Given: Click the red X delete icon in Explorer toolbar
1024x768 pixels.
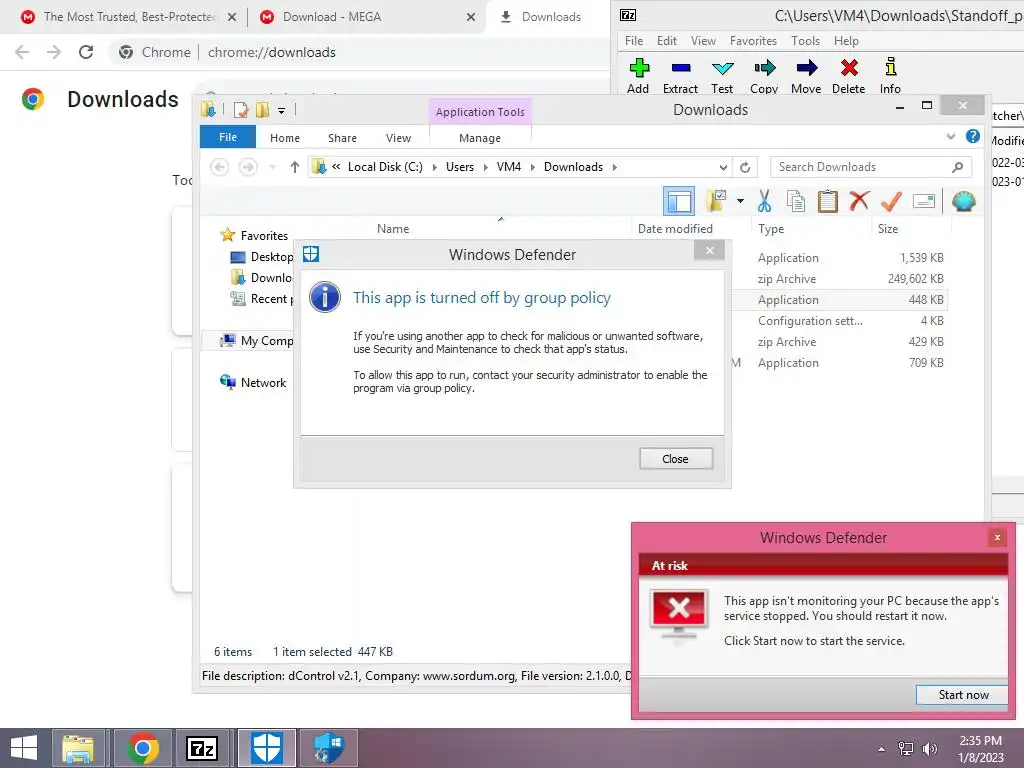Looking at the screenshot, I should 859,200.
